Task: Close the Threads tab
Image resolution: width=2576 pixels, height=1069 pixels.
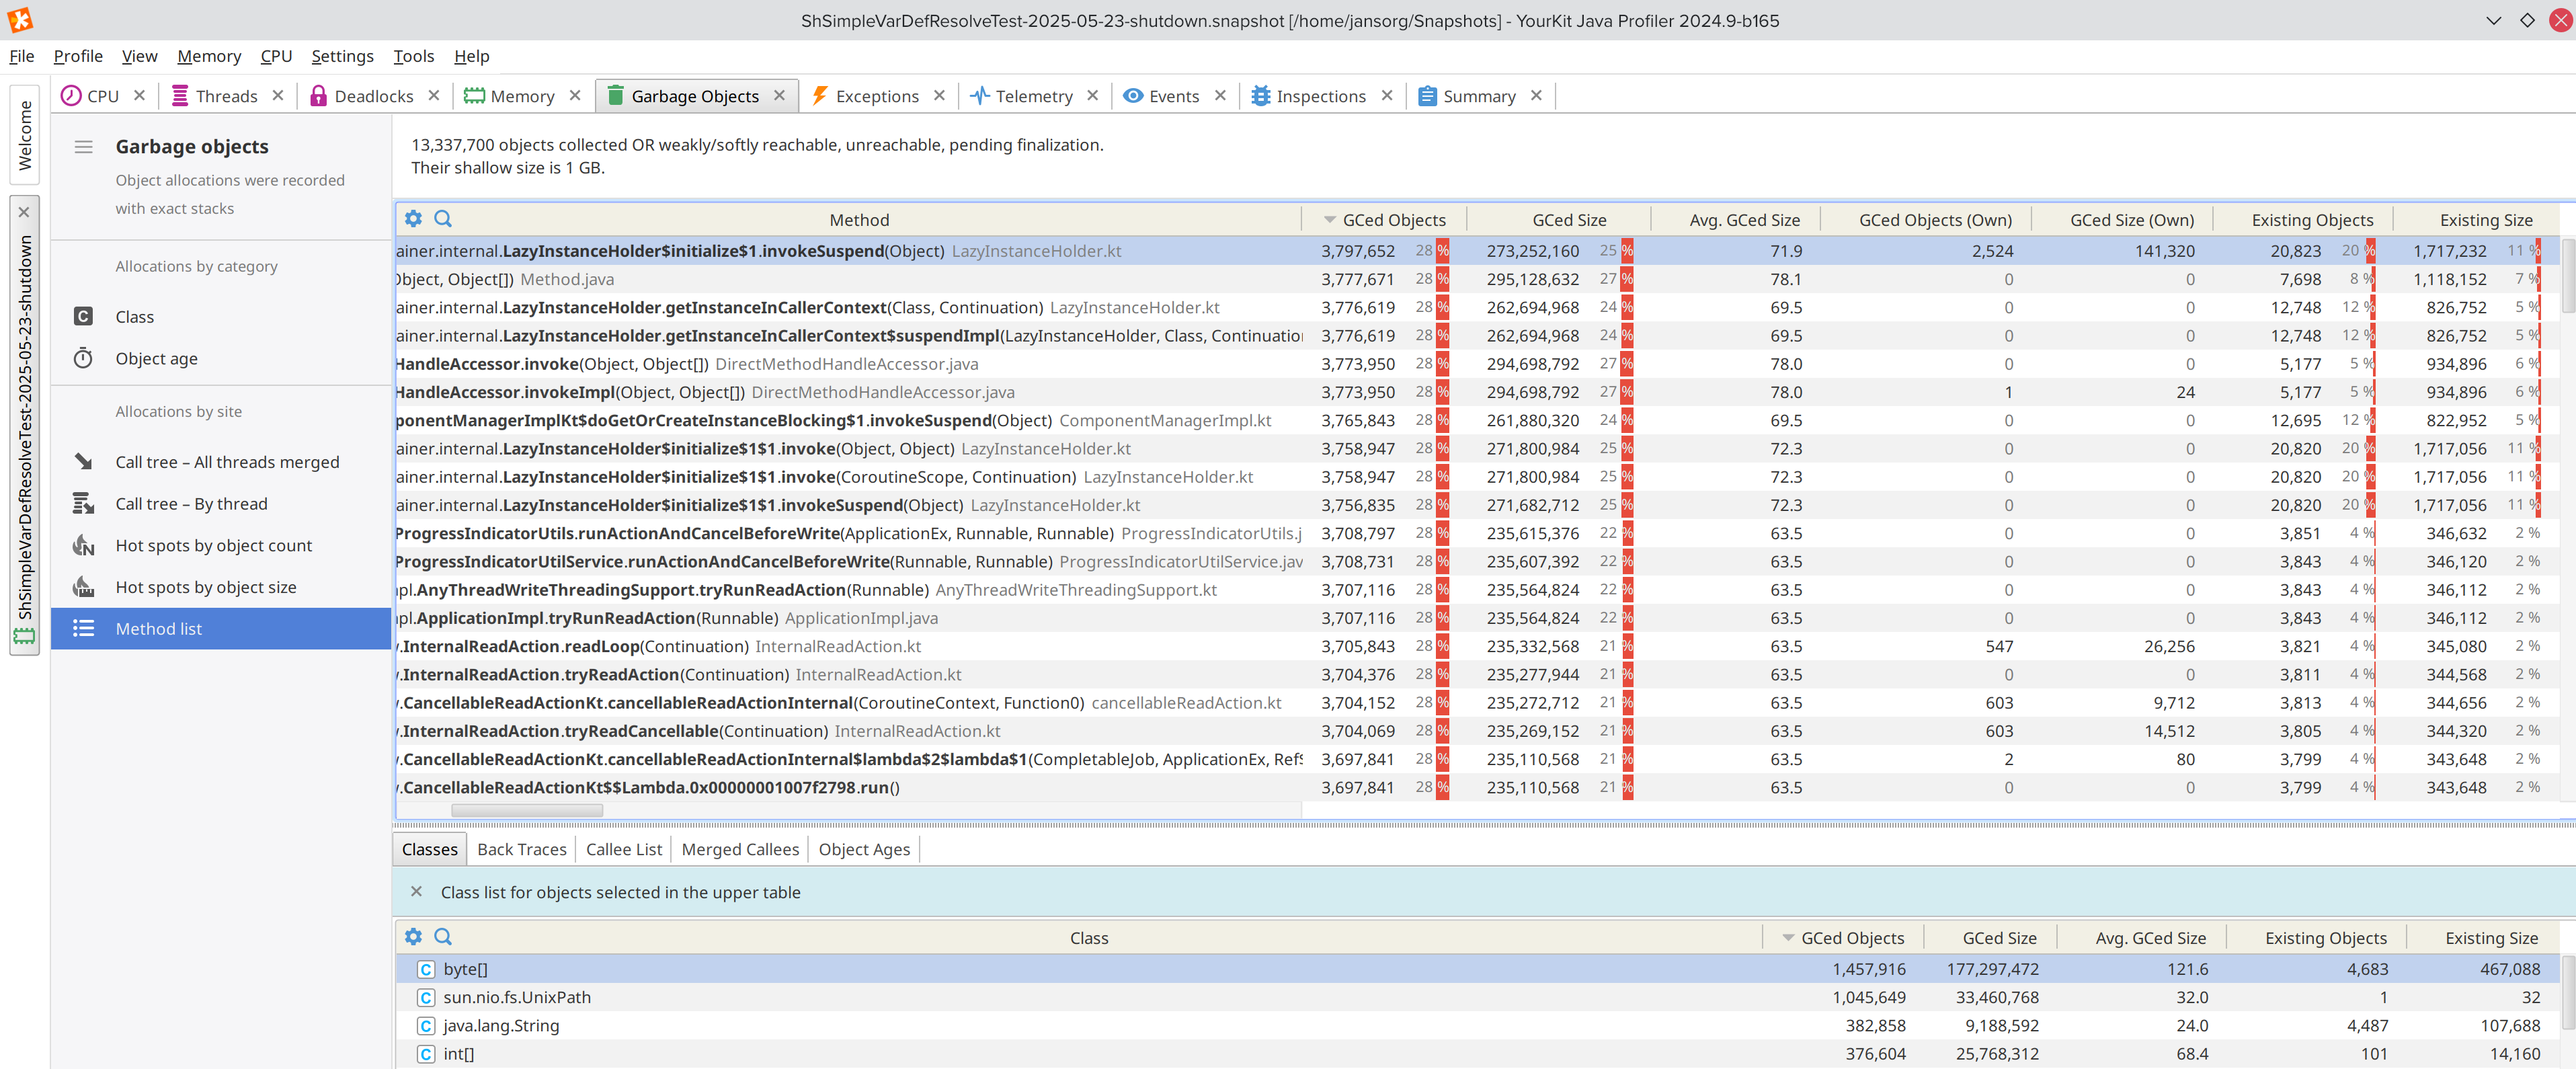Action: (x=278, y=95)
